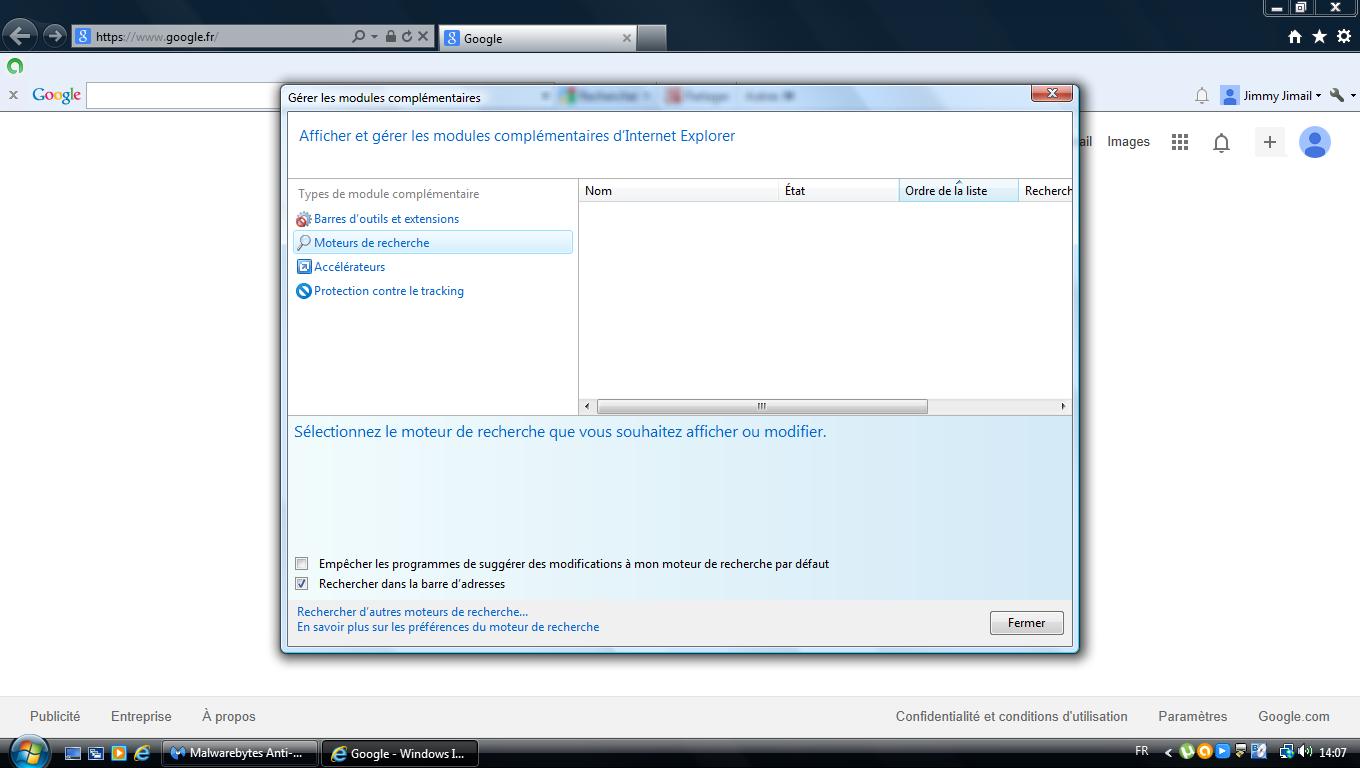Screen dimensions: 1360x768
Task: Click the Show Desktop quick launch icon
Action: 73,753
